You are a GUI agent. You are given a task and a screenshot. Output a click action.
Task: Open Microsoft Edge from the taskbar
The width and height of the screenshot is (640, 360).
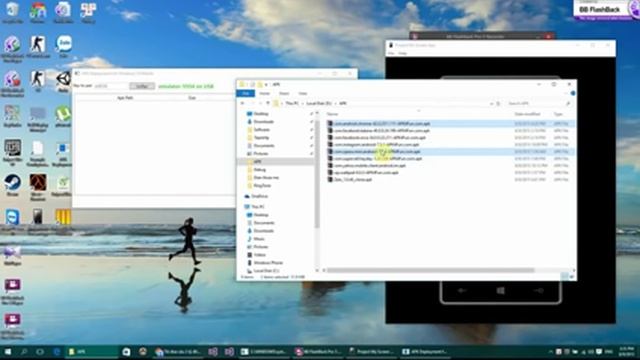pos(56,352)
